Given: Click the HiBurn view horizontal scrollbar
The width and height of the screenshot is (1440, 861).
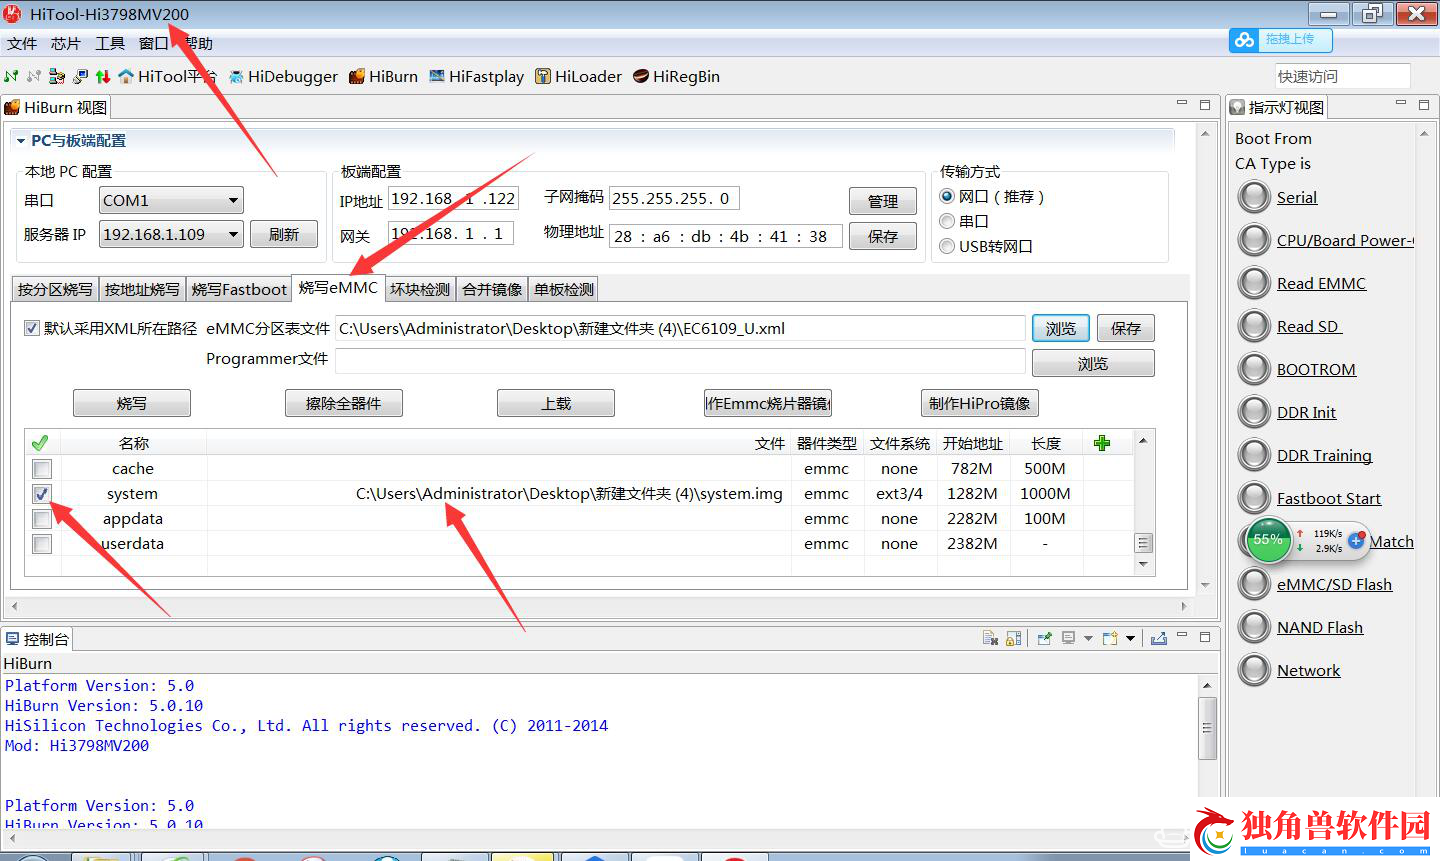Looking at the screenshot, I should point(598,606).
